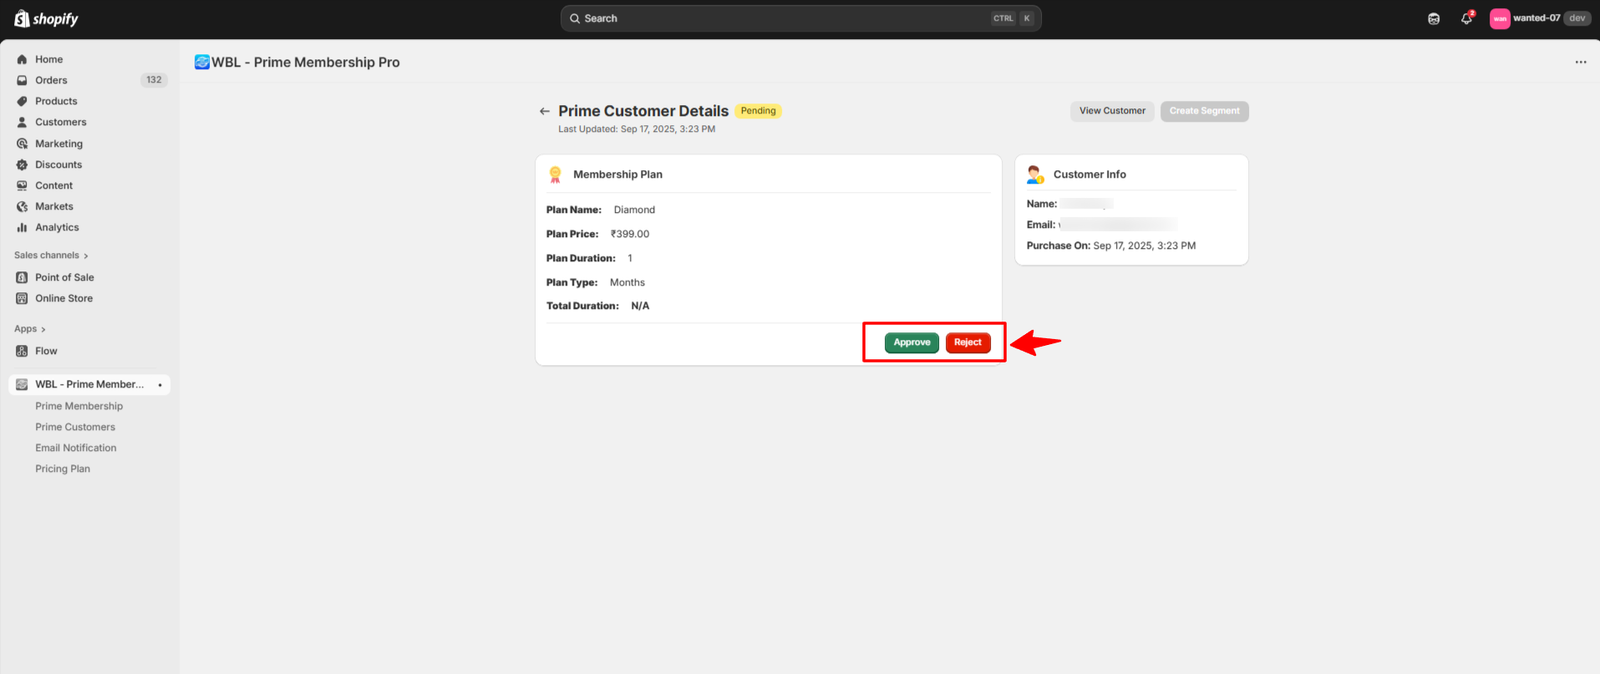
Task: Click the Products tag icon
Action: 22,102
